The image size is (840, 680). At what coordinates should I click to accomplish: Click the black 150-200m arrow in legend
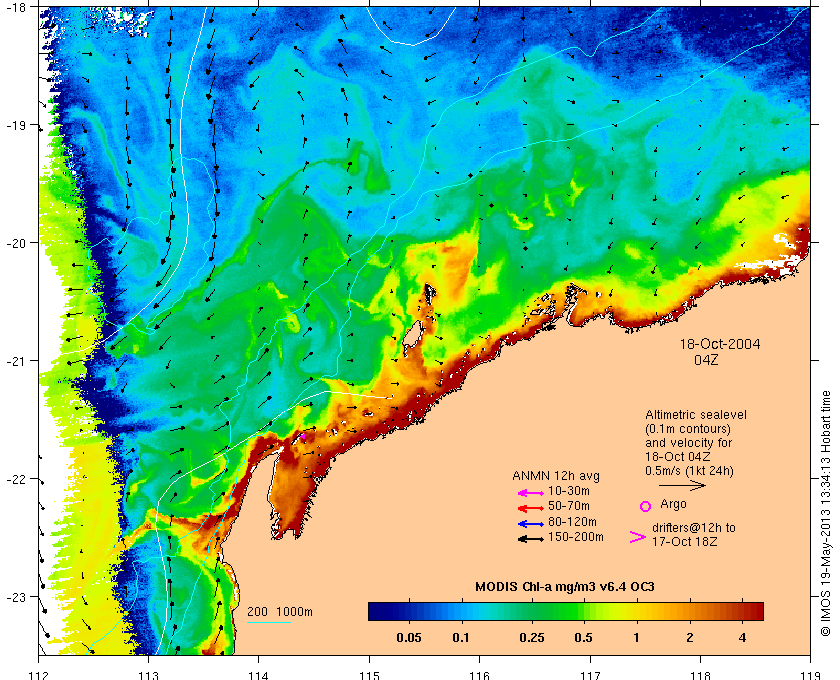pos(531,539)
